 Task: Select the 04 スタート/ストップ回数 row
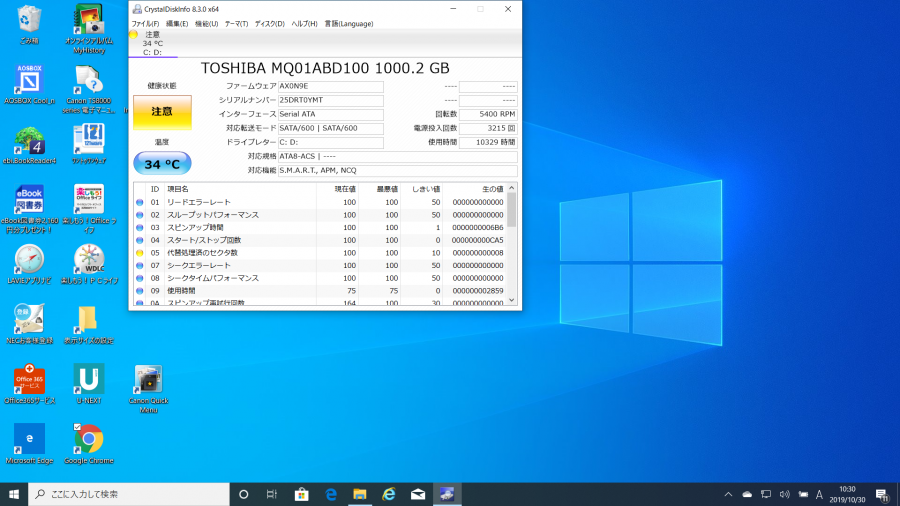[320, 240]
